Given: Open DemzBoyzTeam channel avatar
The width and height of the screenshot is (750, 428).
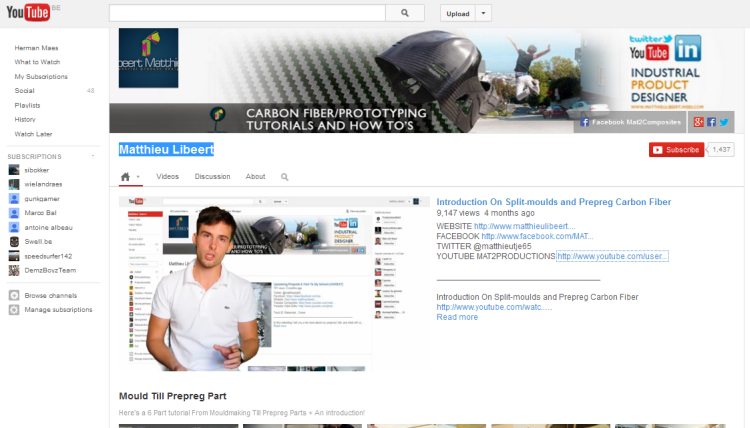Looking at the screenshot, I should pos(14,270).
